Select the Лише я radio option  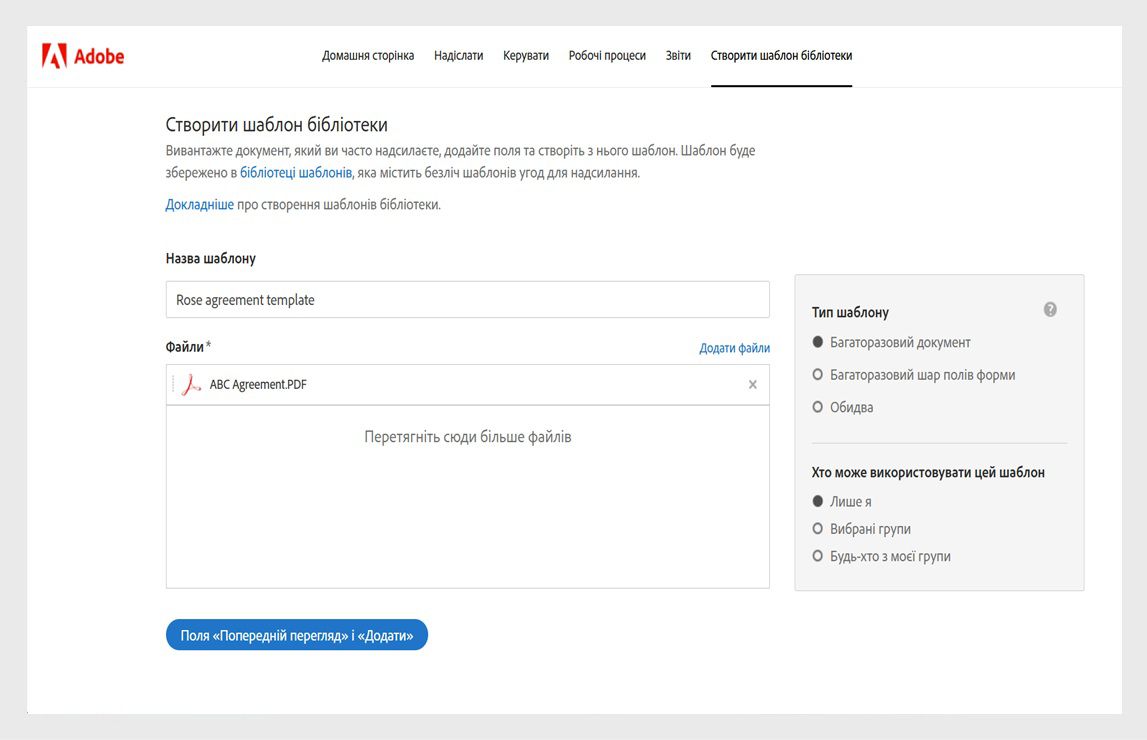818,501
